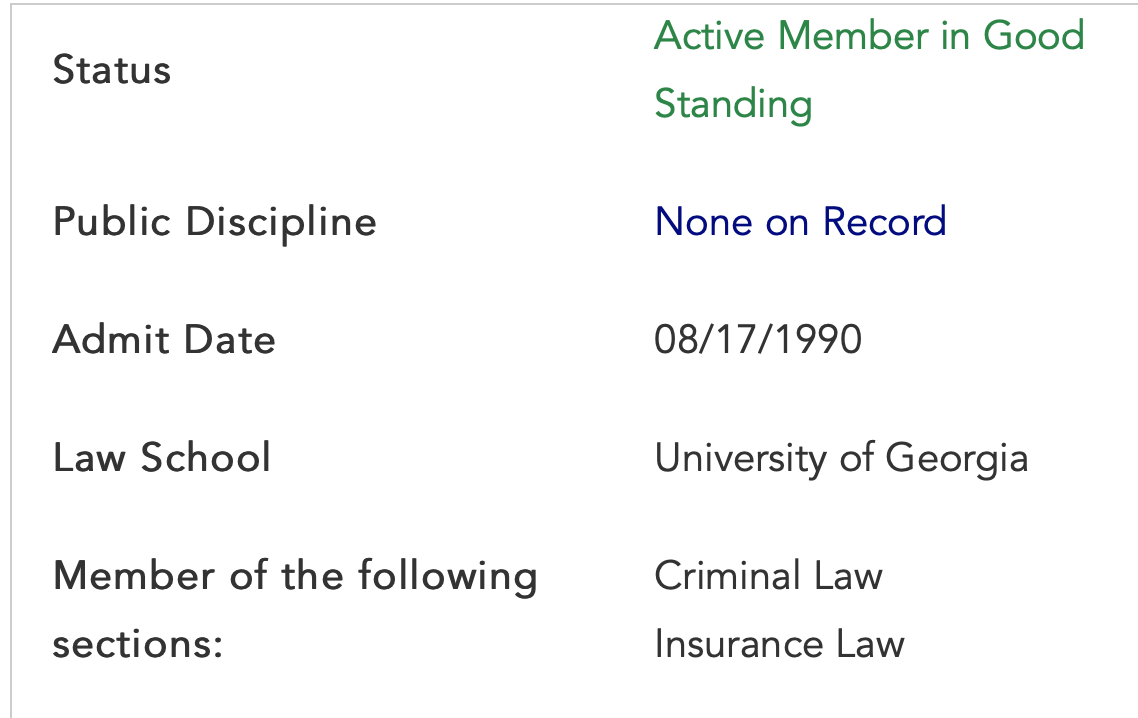Click the word sections: in the label

coord(138,645)
